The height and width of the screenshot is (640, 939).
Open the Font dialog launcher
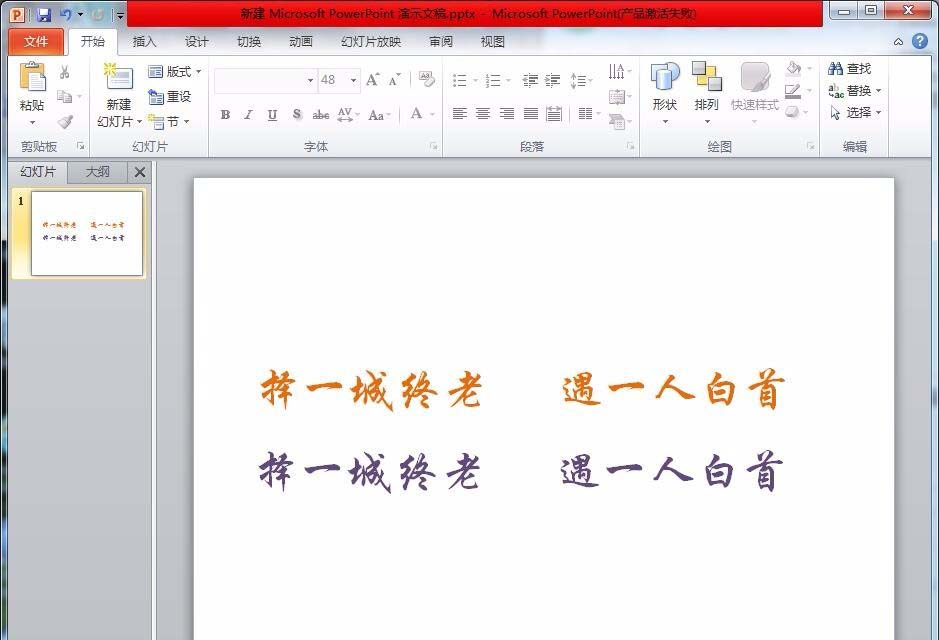434,146
